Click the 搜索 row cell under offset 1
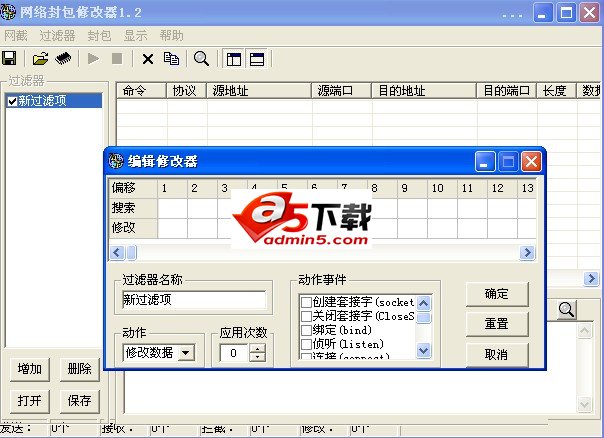 tap(173, 208)
